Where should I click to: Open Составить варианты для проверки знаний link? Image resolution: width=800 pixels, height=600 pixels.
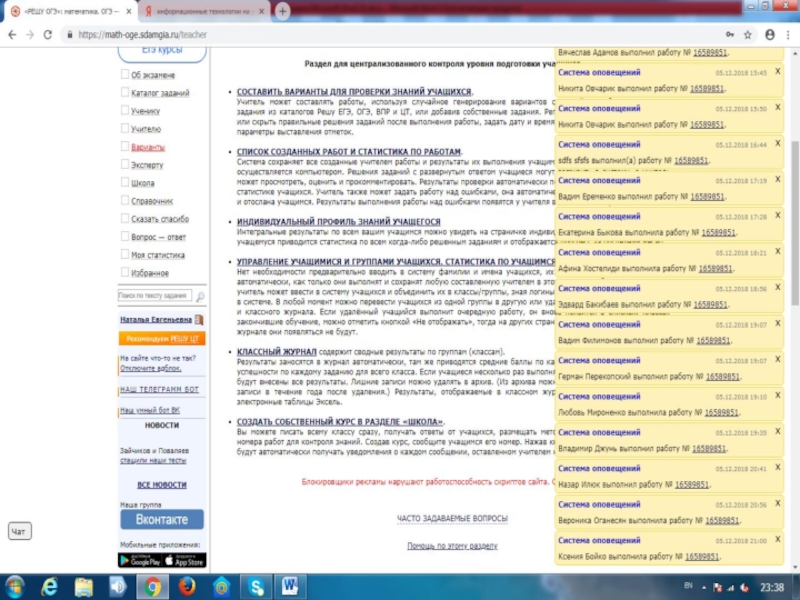click(354, 92)
